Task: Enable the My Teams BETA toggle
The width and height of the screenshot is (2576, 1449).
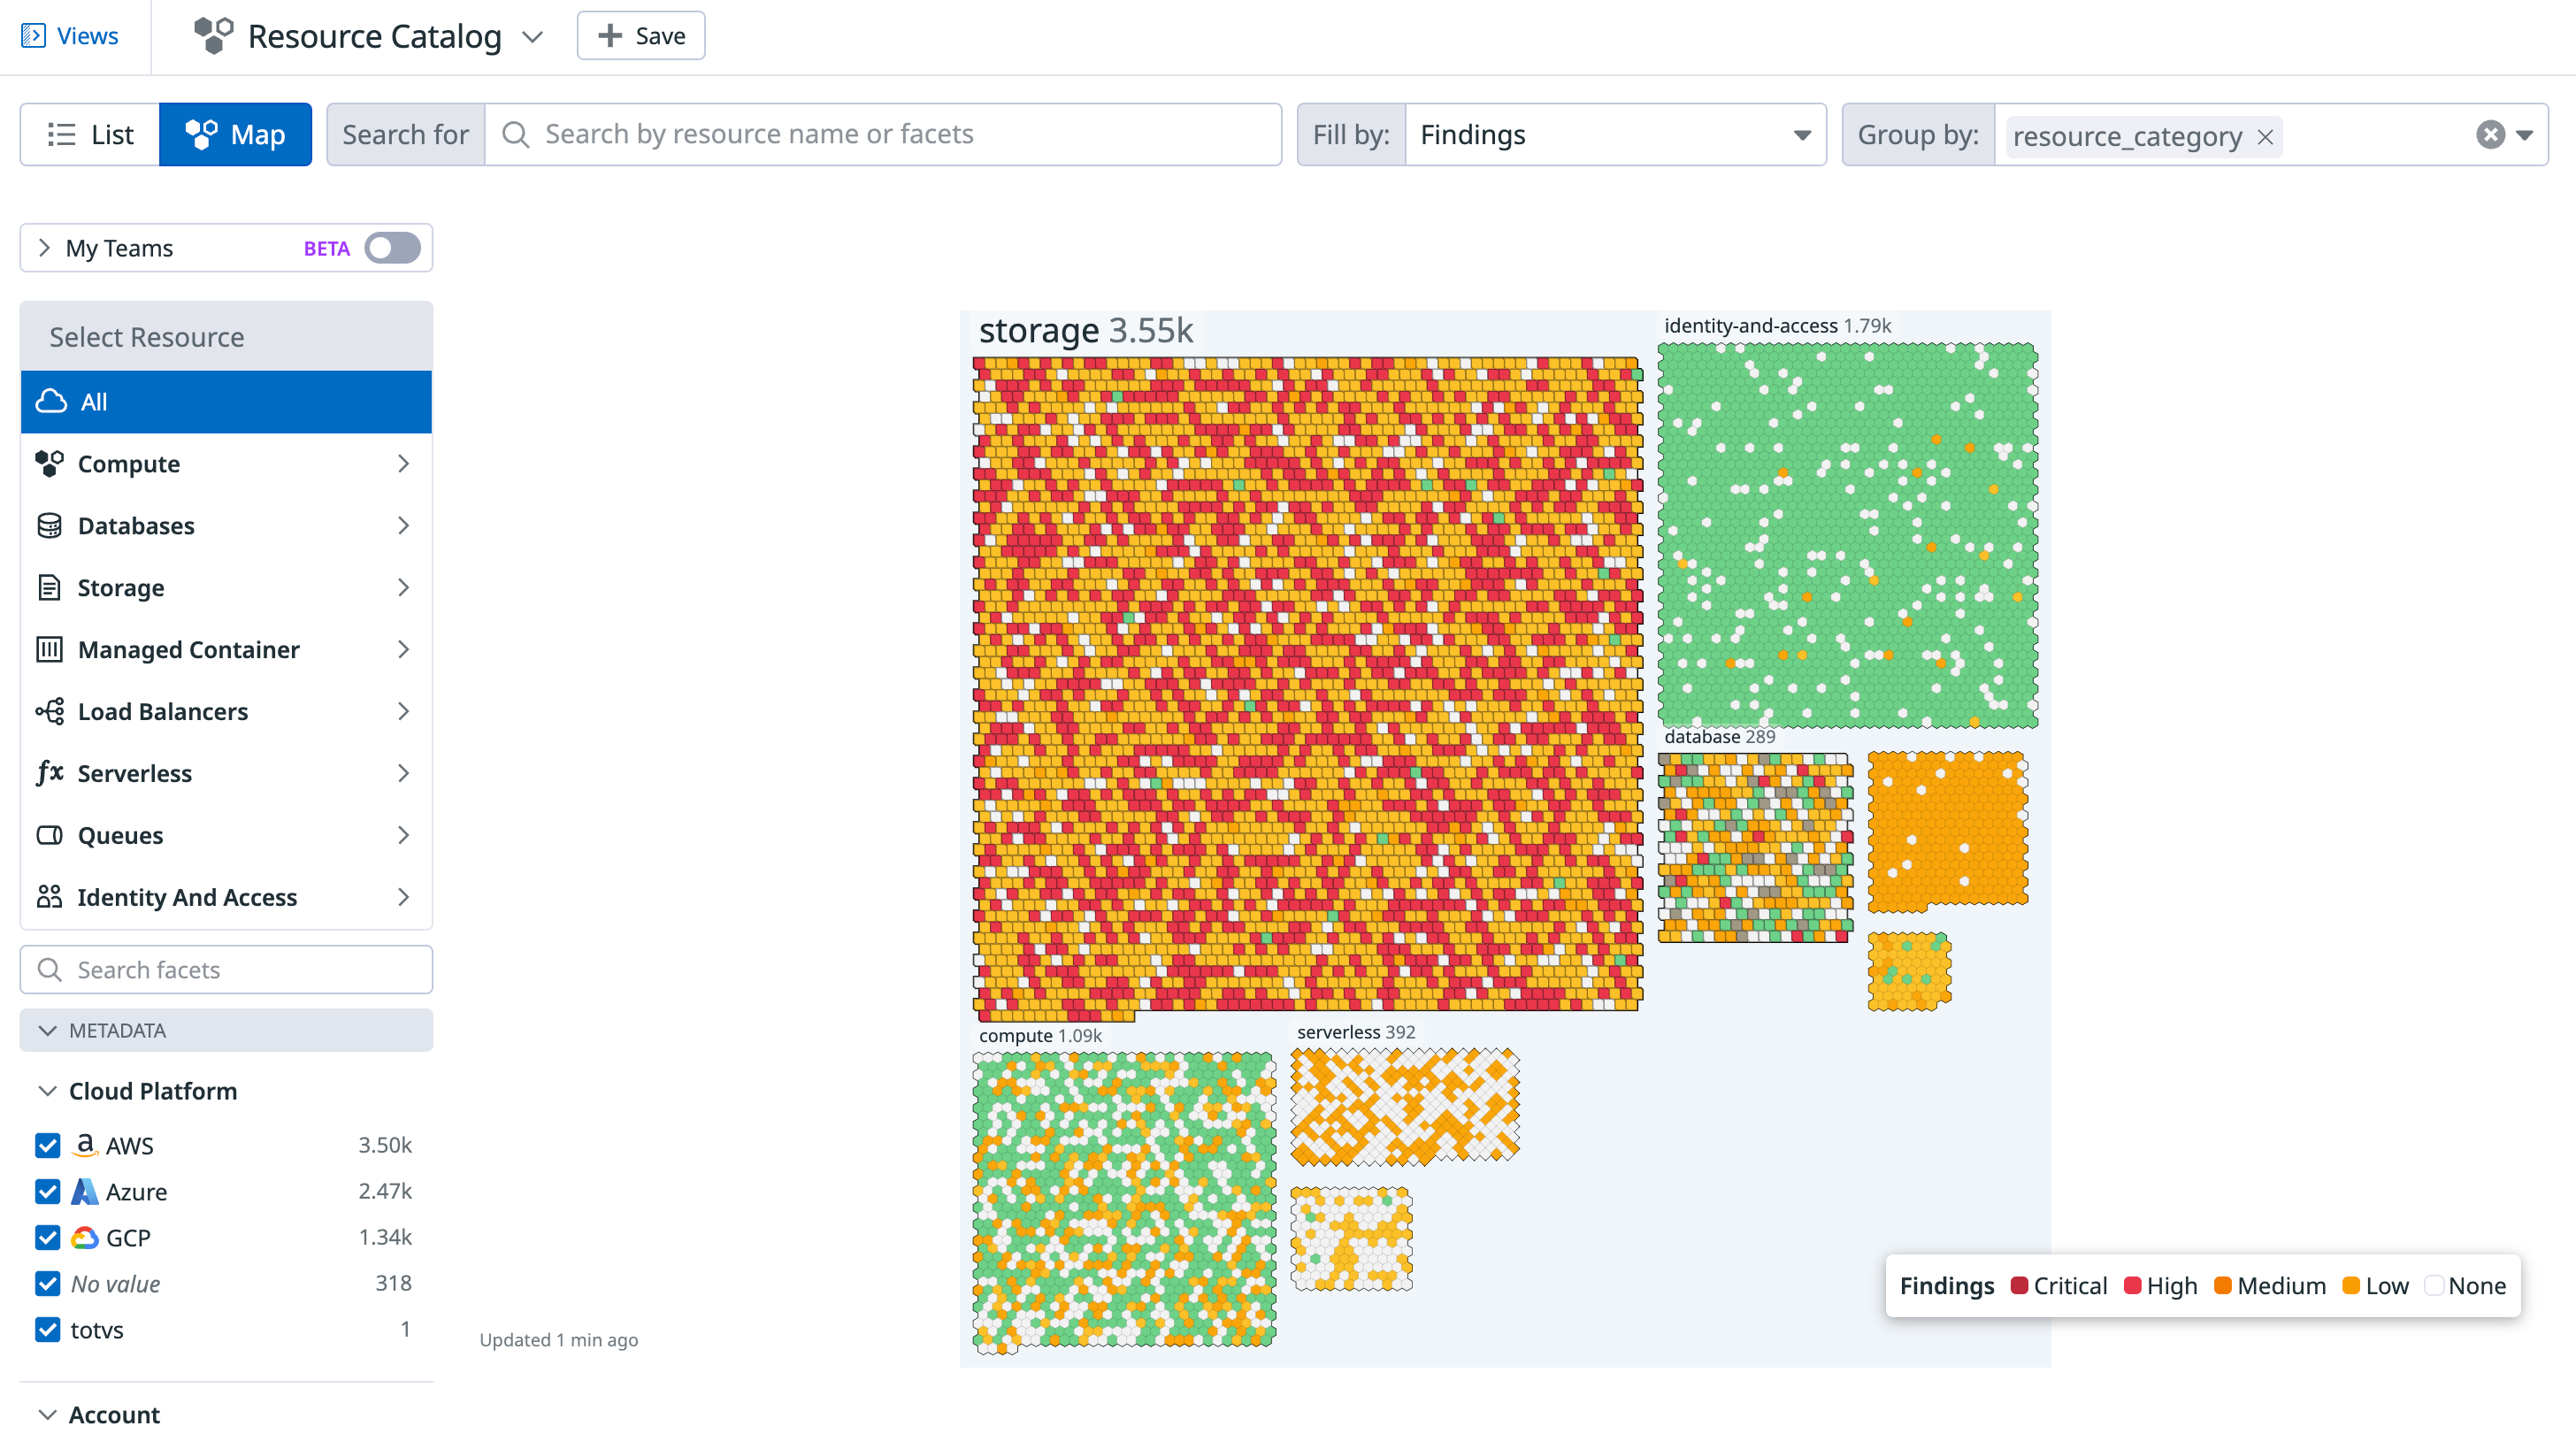Action: coord(392,248)
